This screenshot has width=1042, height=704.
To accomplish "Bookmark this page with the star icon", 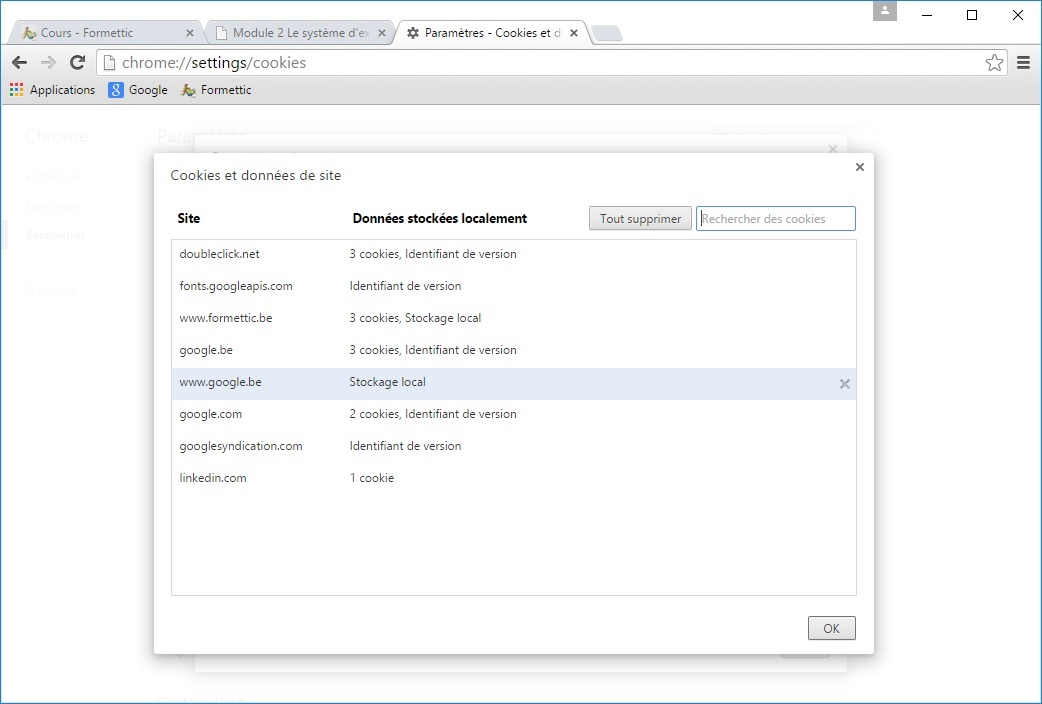I will [994, 62].
